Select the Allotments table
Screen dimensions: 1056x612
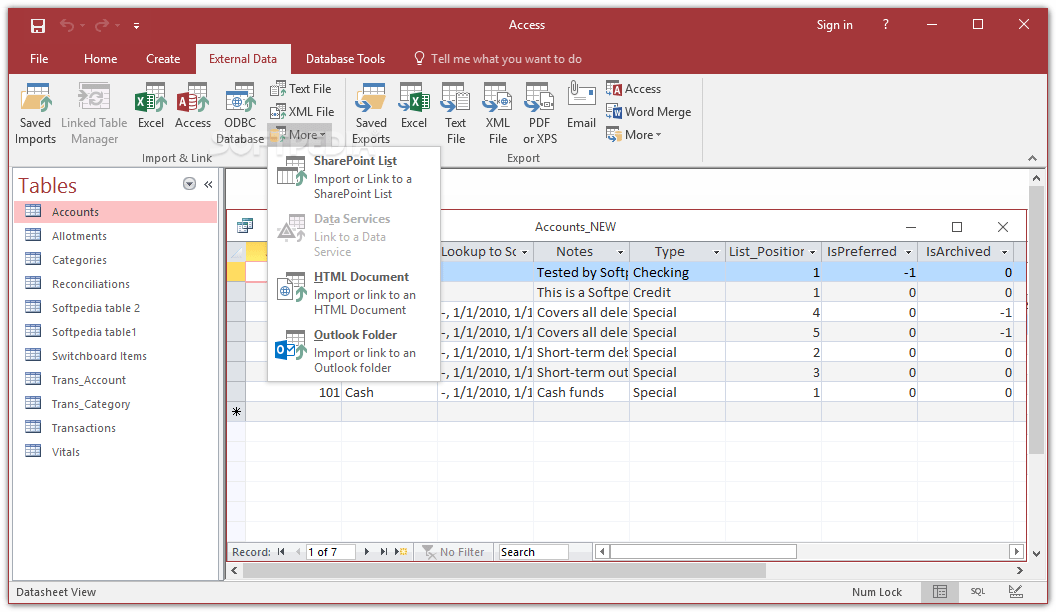(x=116, y=236)
